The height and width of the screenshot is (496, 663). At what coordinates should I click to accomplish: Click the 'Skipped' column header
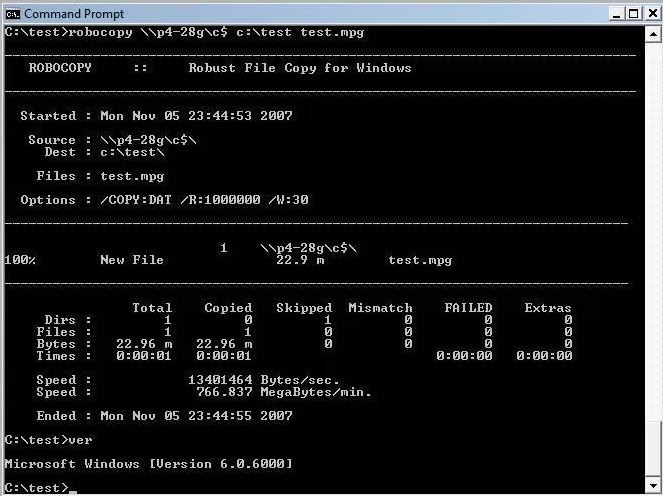point(304,308)
